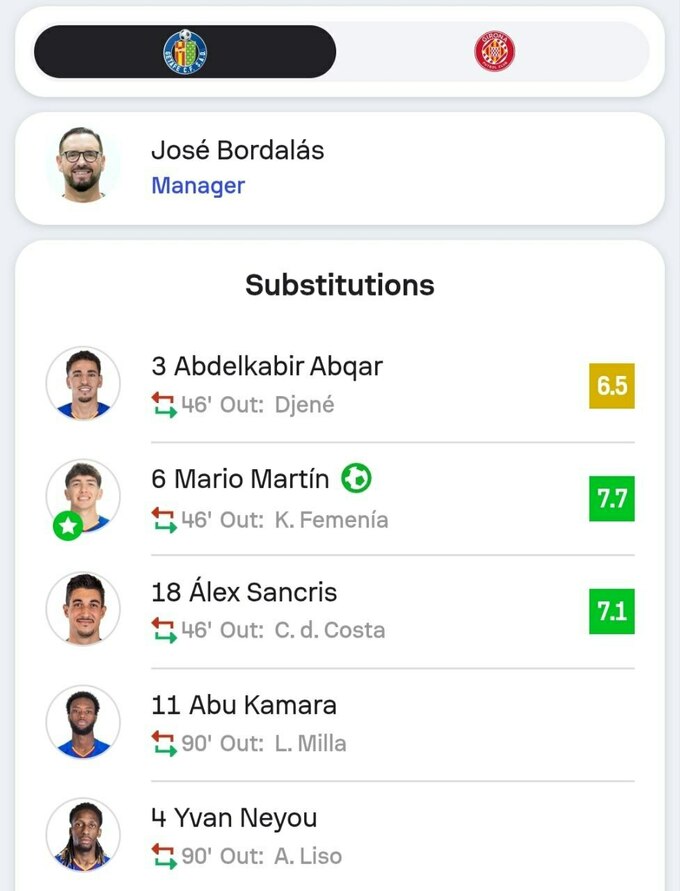Select the 11 Abu Kamara row

coord(340,723)
